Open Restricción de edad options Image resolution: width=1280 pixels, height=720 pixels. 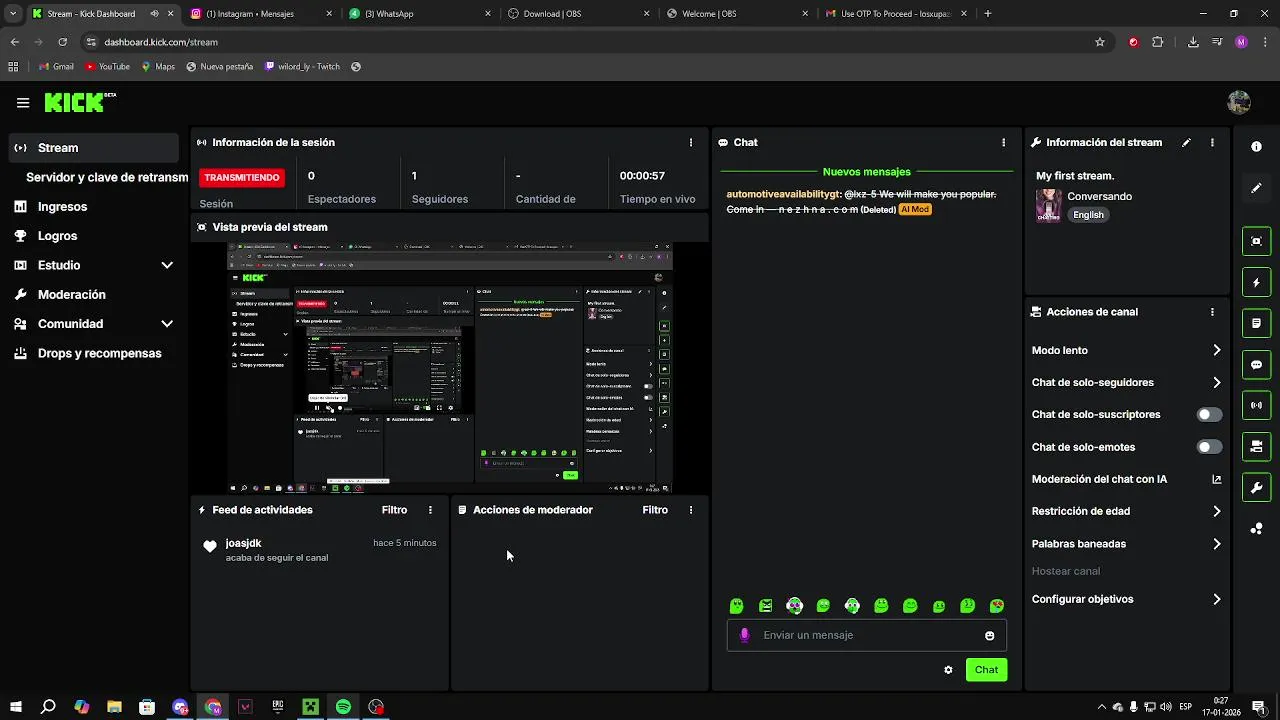(1126, 511)
